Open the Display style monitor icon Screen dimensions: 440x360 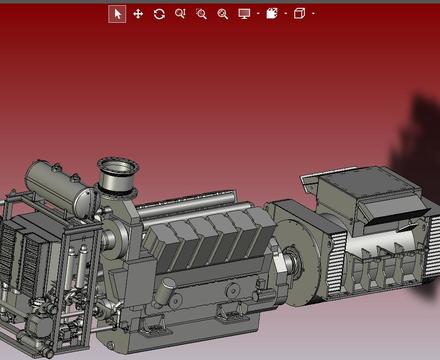tap(244, 14)
